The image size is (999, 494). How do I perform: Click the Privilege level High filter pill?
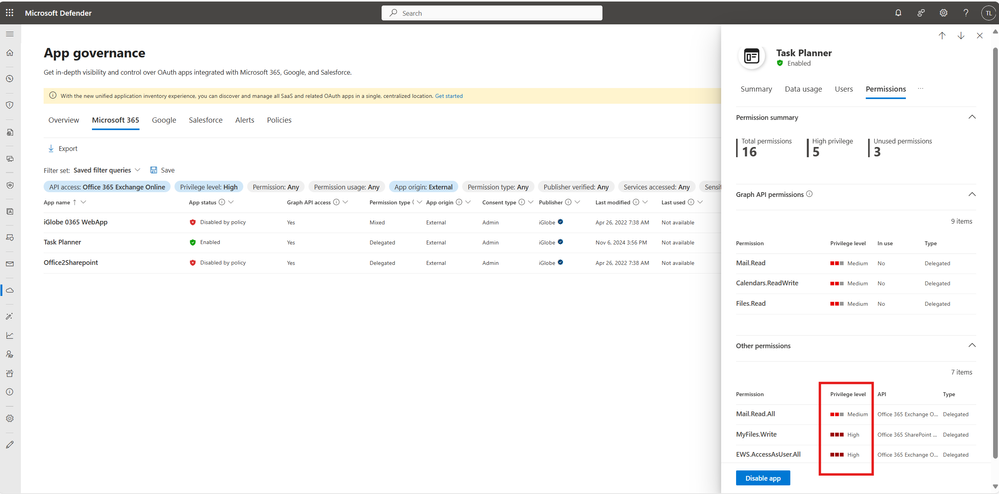pyautogui.click(x=209, y=187)
